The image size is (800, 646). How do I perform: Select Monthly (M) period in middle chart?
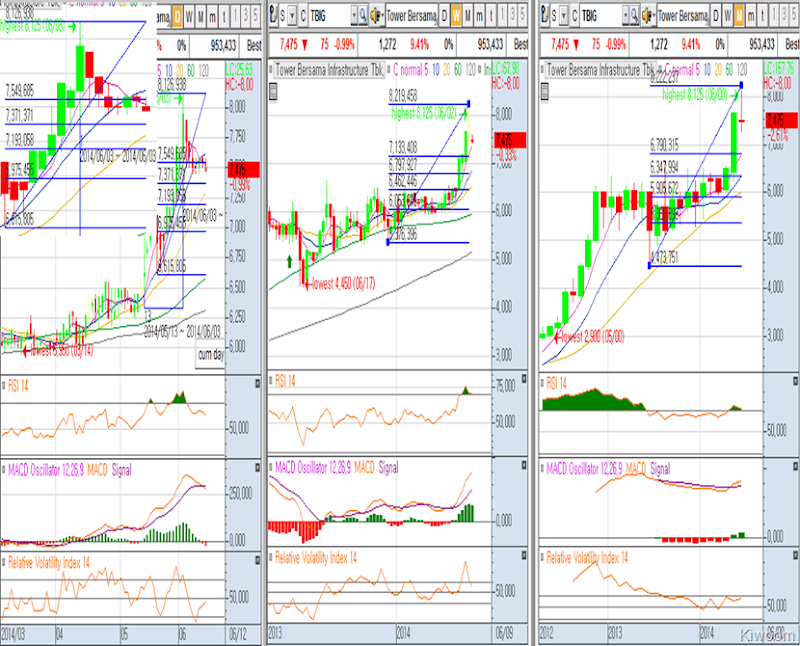click(x=468, y=16)
